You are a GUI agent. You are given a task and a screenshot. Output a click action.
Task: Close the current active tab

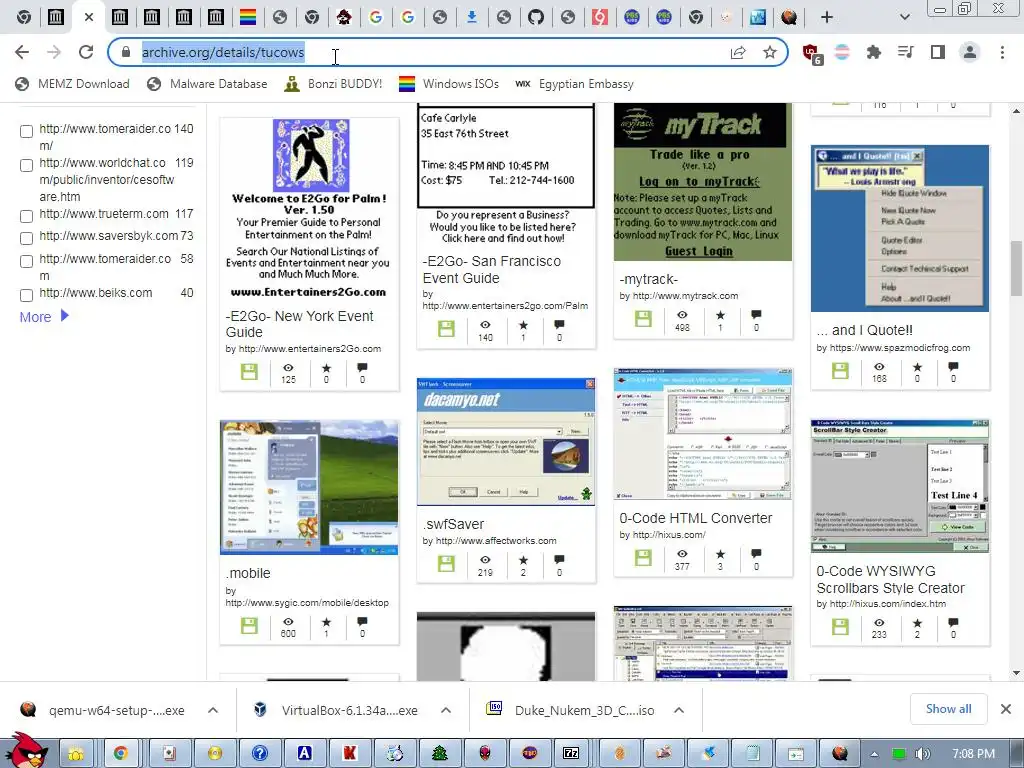[x=89, y=18]
